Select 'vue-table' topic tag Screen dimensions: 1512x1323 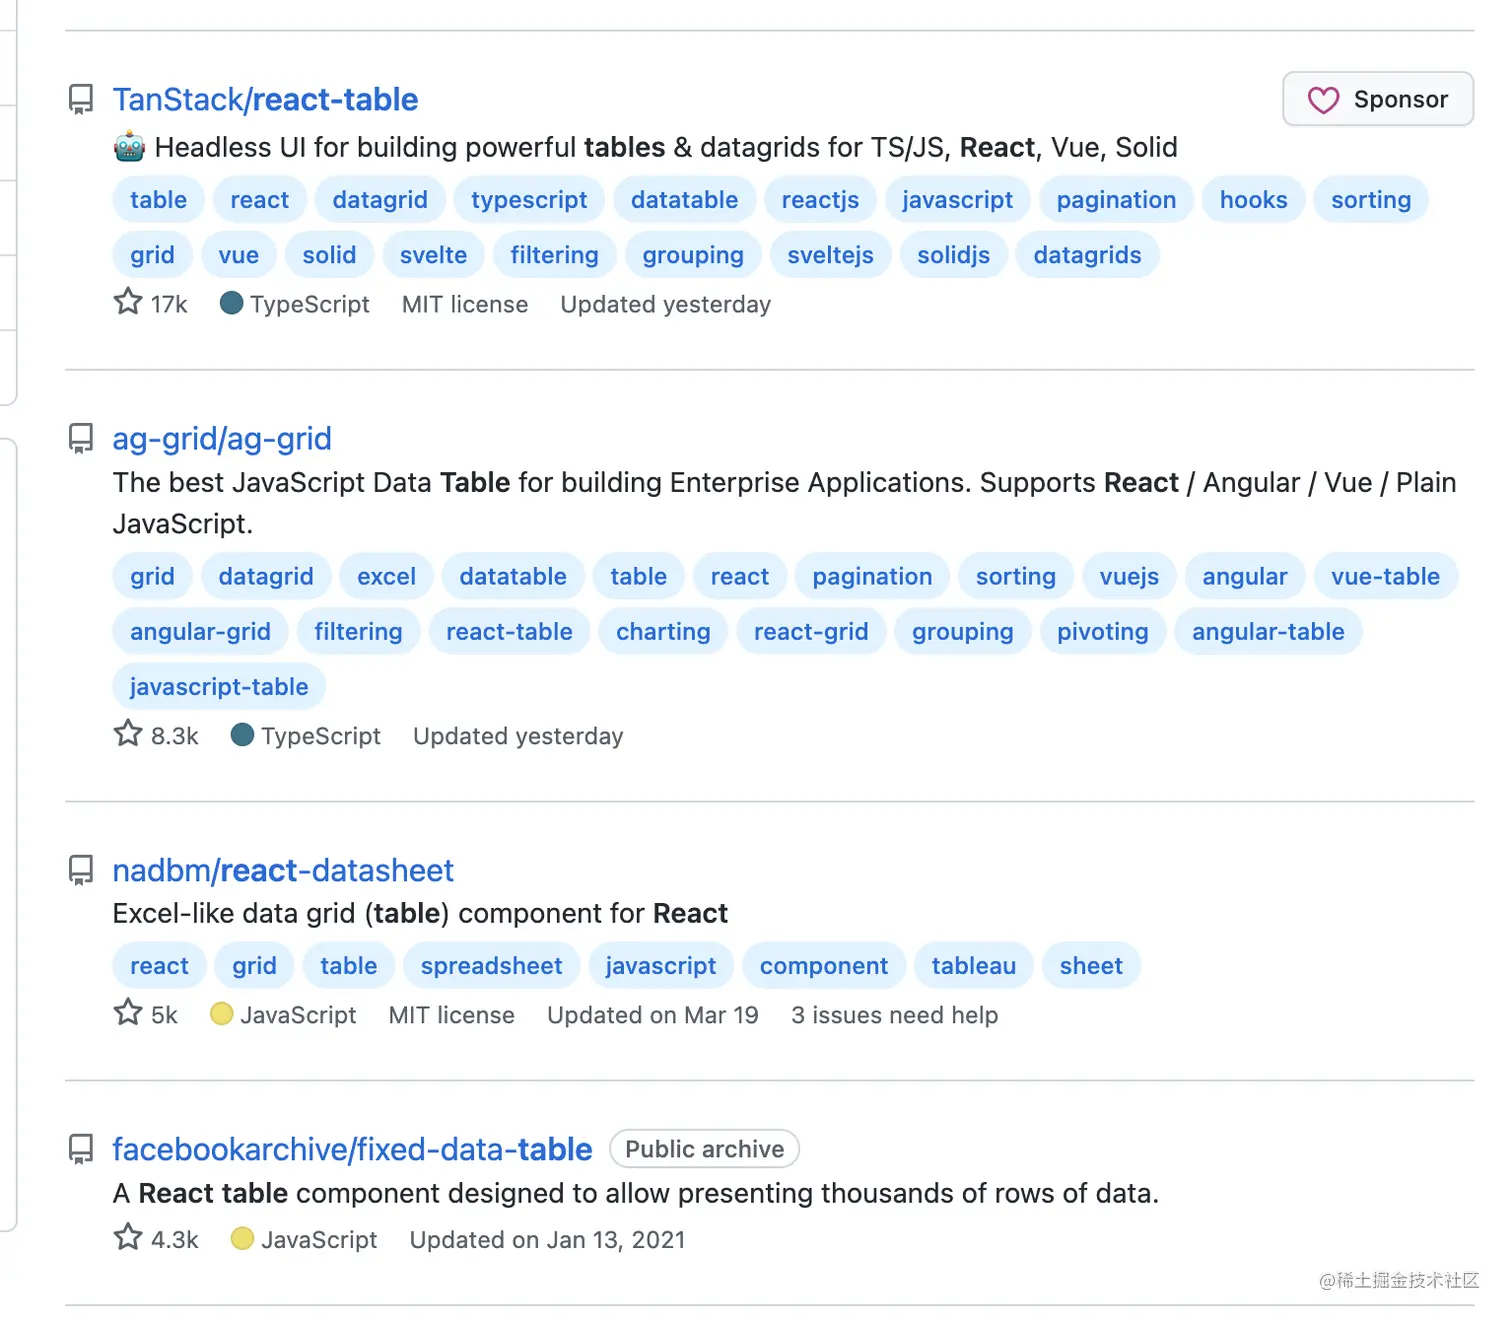(x=1385, y=576)
